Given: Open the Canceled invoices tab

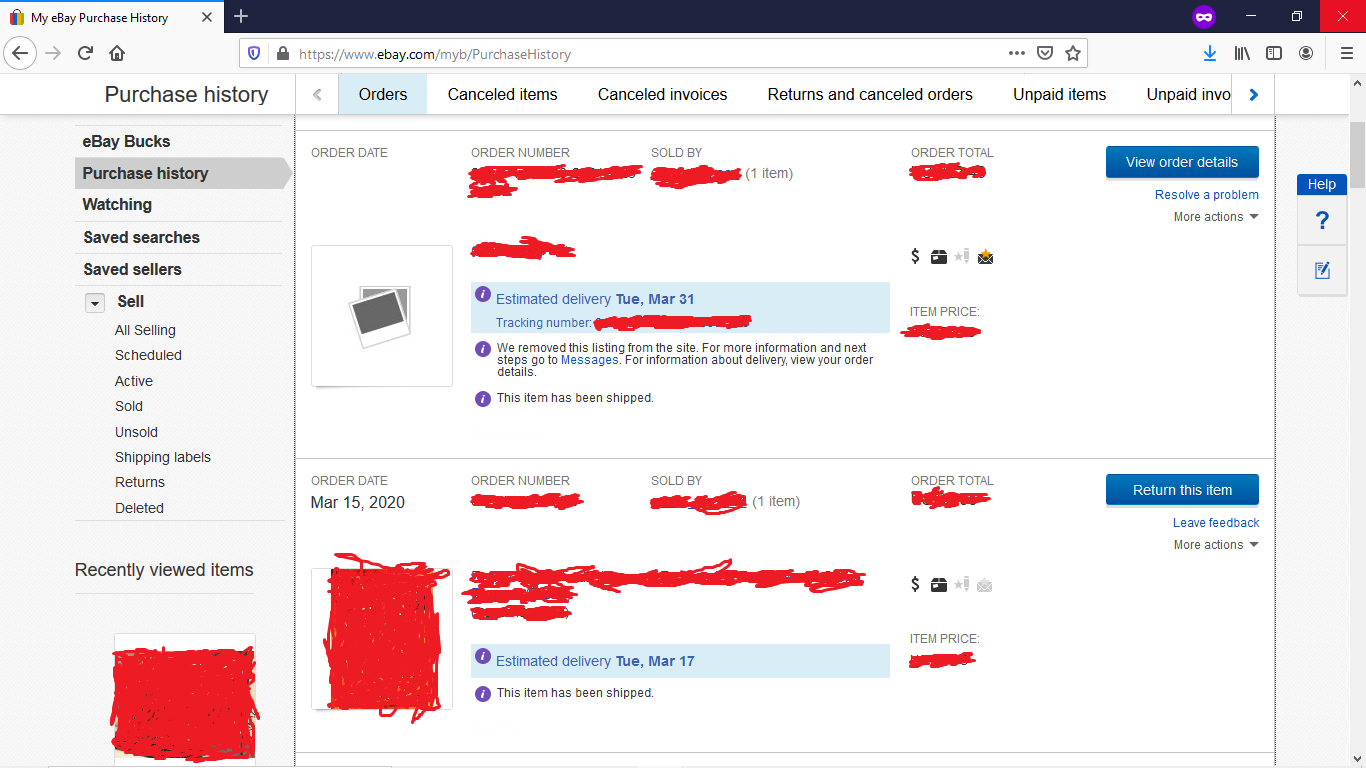Looking at the screenshot, I should pyautogui.click(x=663, y=95).
